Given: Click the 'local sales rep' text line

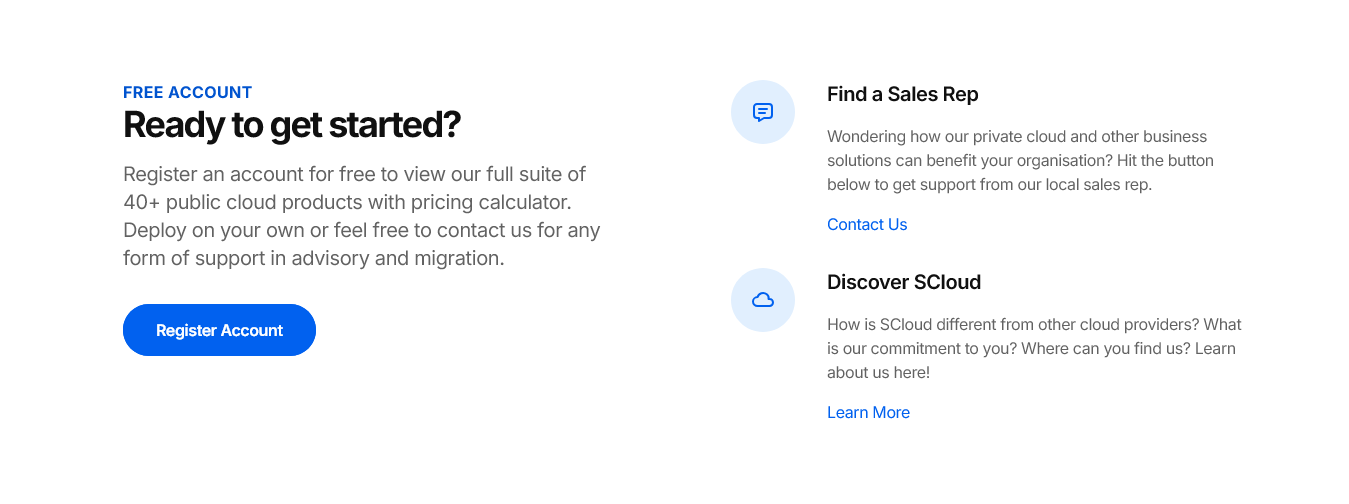Looking at the screenshot, I should click(989, 185).
